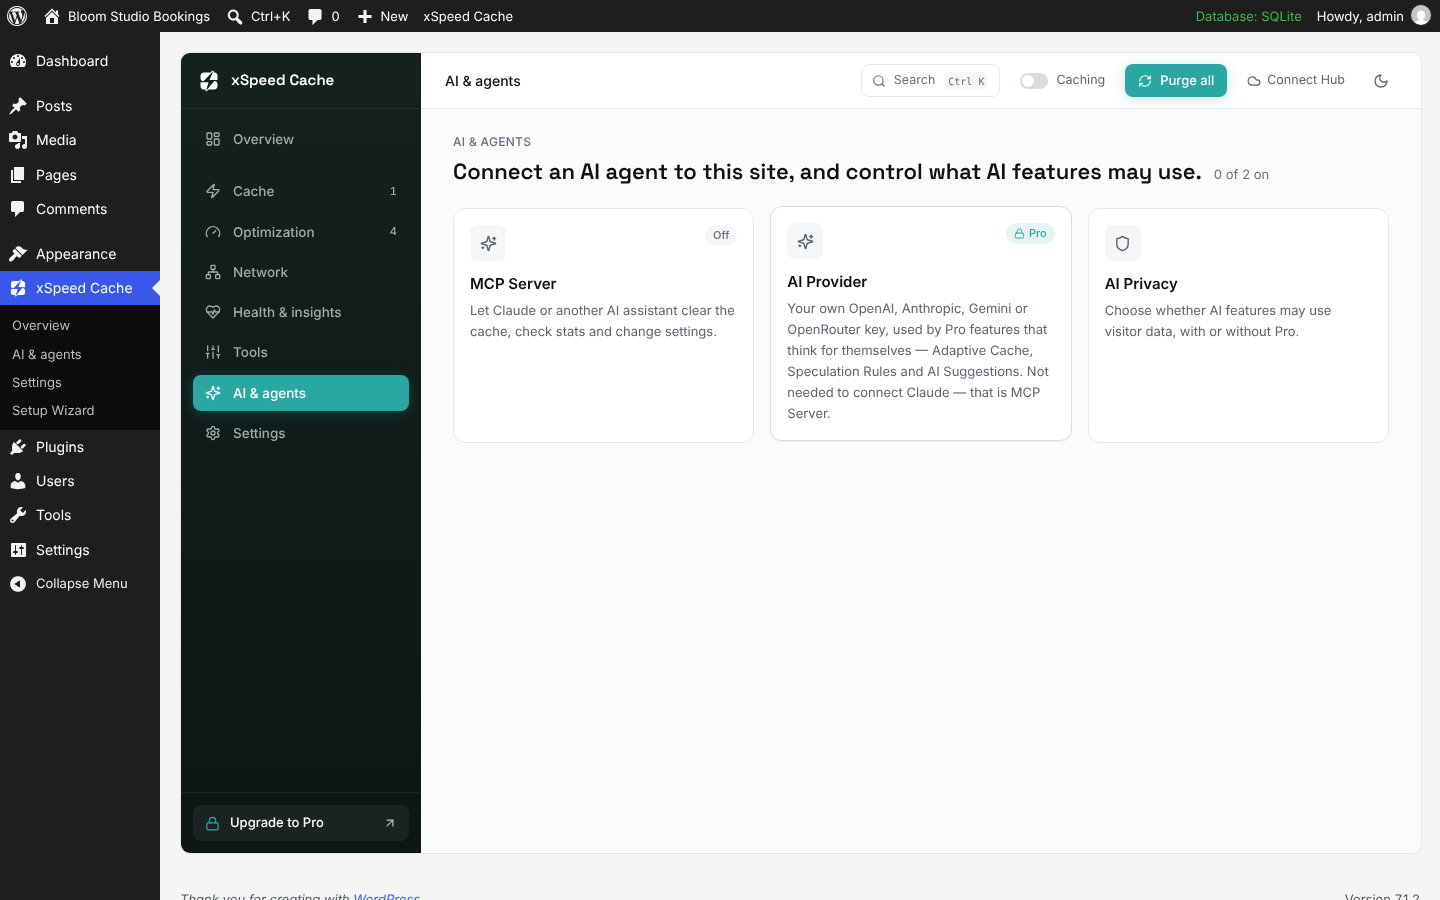Viewport: 1440px width, 900px height.
Task: Open the MCP Server card
Action: click(603, 325)
